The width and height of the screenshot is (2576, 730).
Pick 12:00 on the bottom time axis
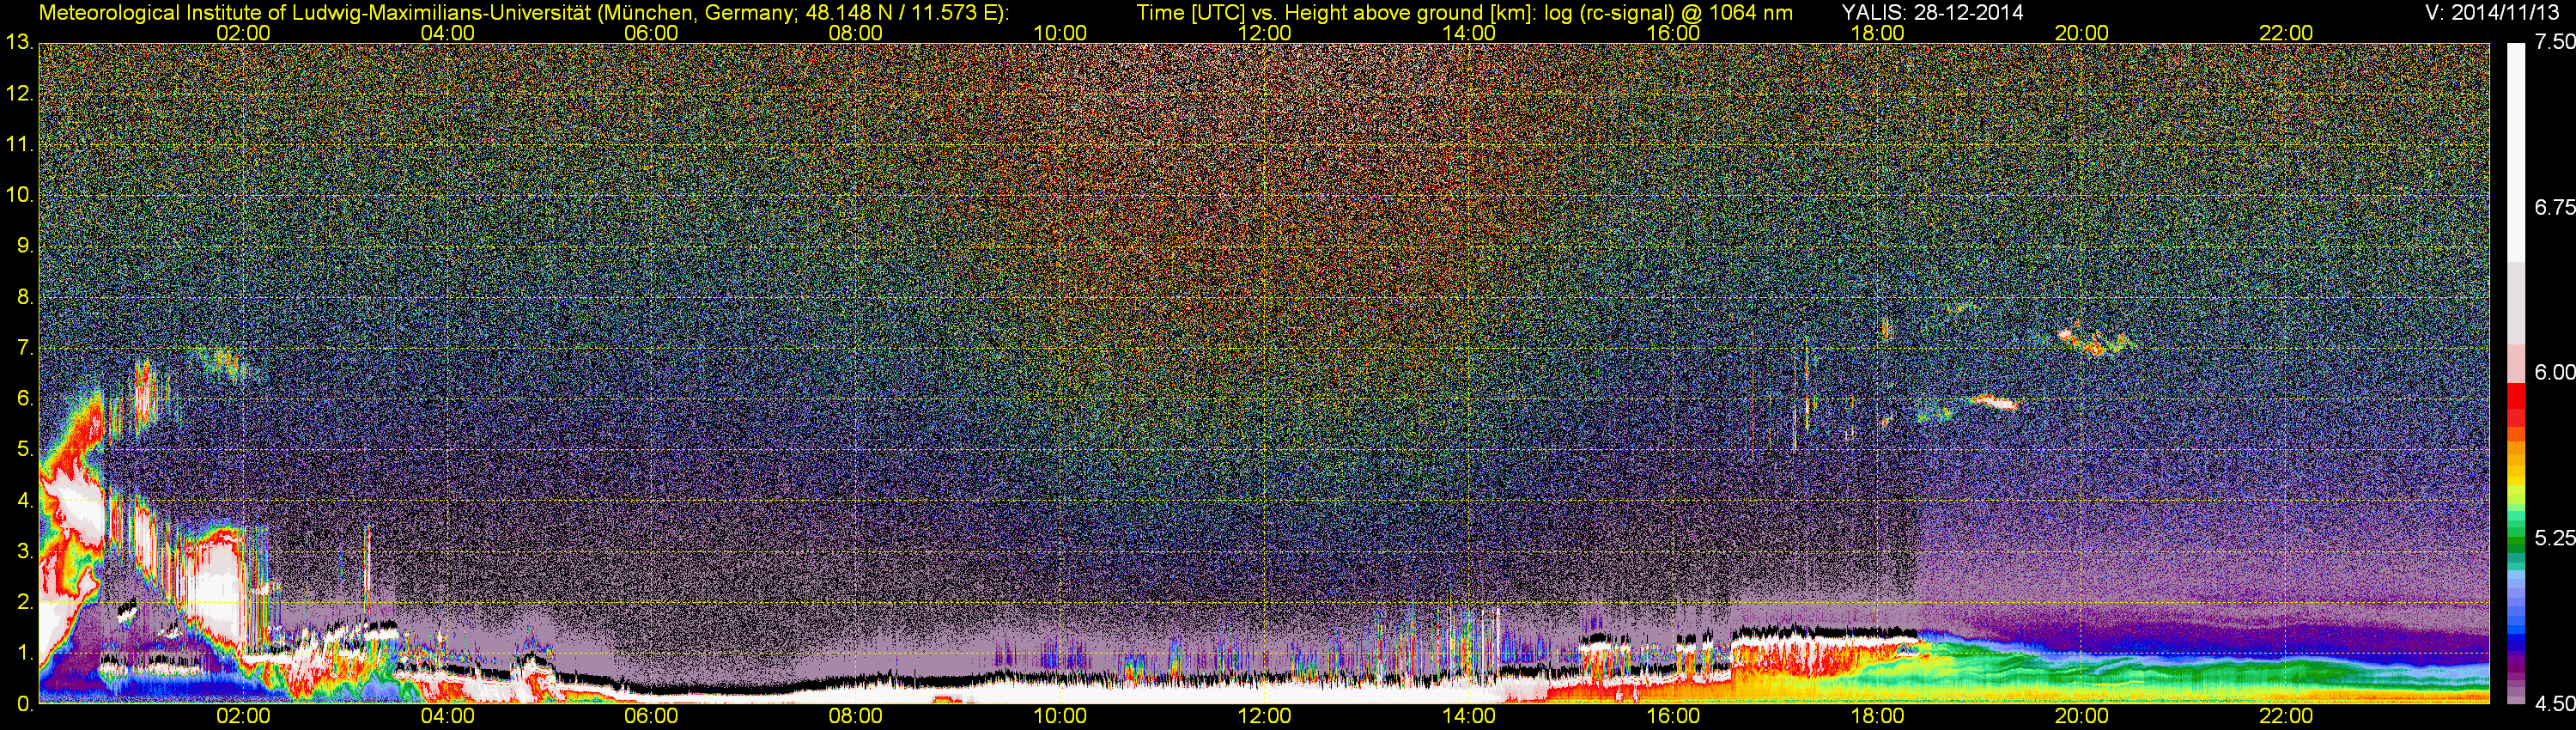[1264, 717]
